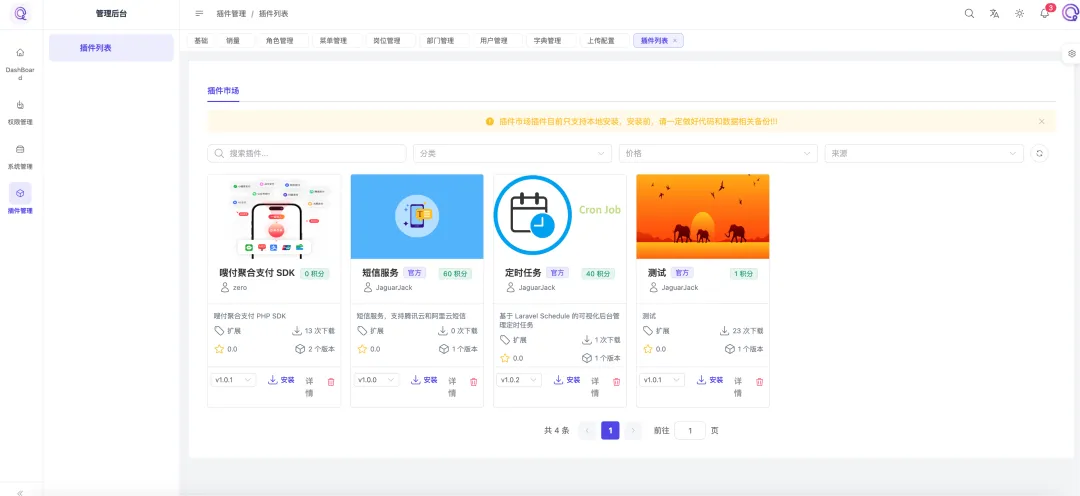Open the 价格 price dropdown

click(718, 153)
